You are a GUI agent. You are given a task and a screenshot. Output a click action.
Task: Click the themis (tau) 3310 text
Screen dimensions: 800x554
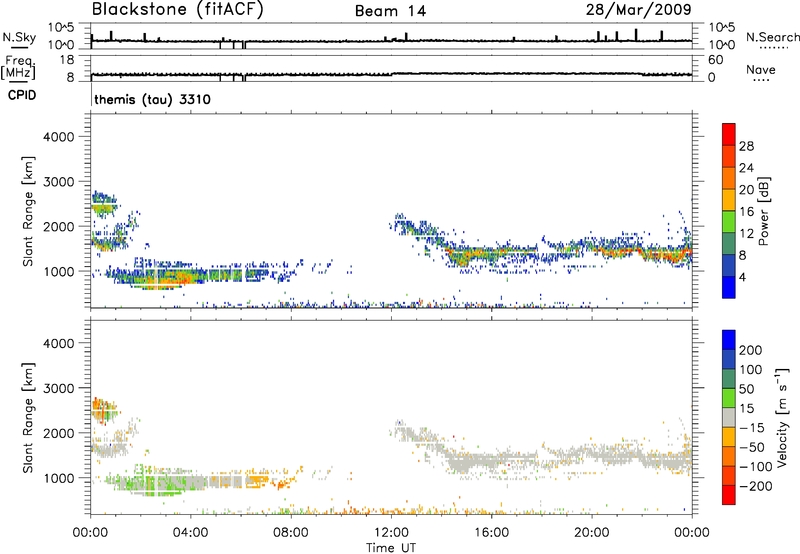[x=153, y=99]
